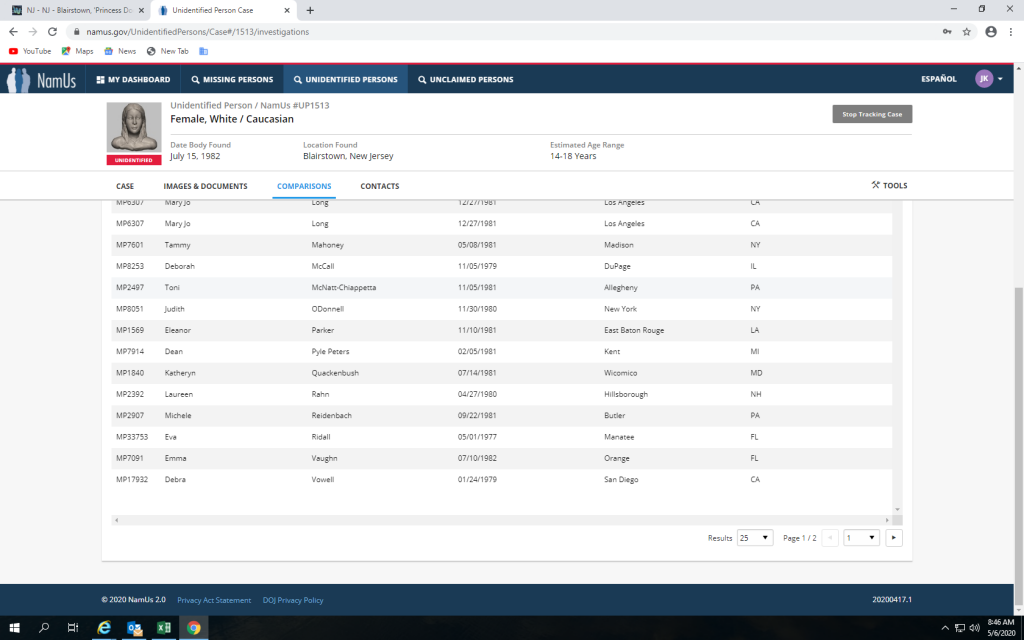Open Outlook from the taskbar
Image resolution: width=1024 pixels, height=640 pixels.
(x=133, y=628)
